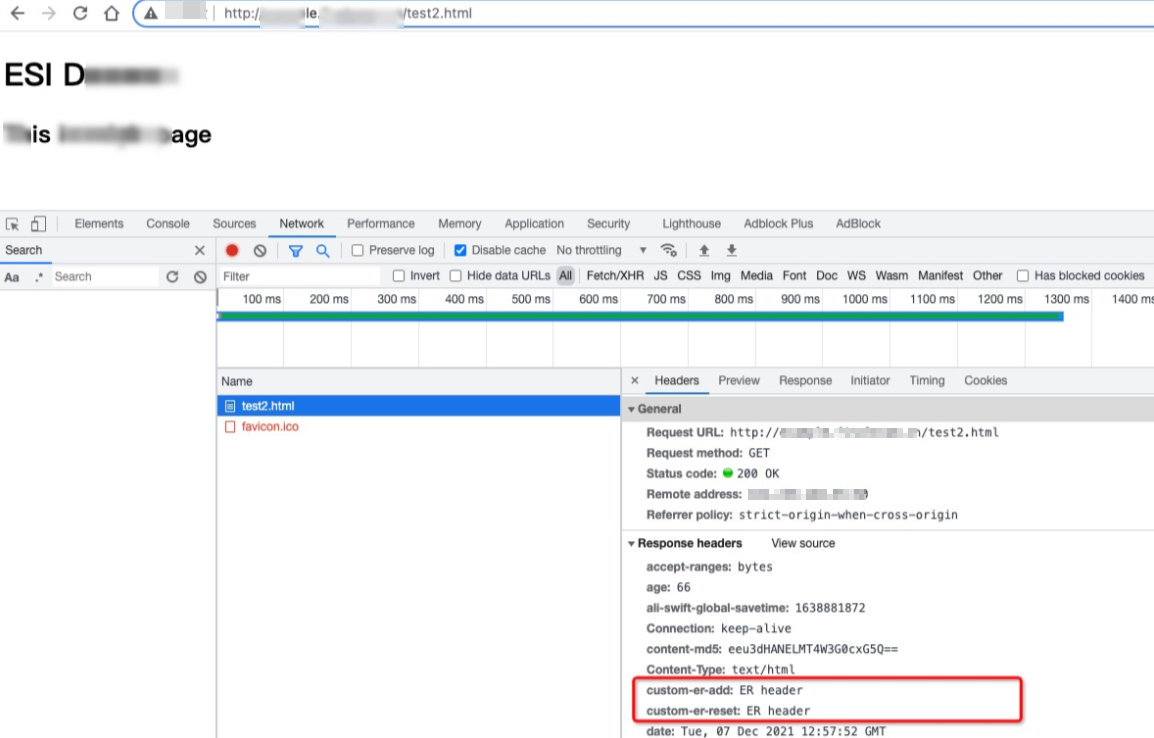The height and width of the screenshot is (738, 1154).
Task: Select the Headers detail tab
Action: coord(676,380)
